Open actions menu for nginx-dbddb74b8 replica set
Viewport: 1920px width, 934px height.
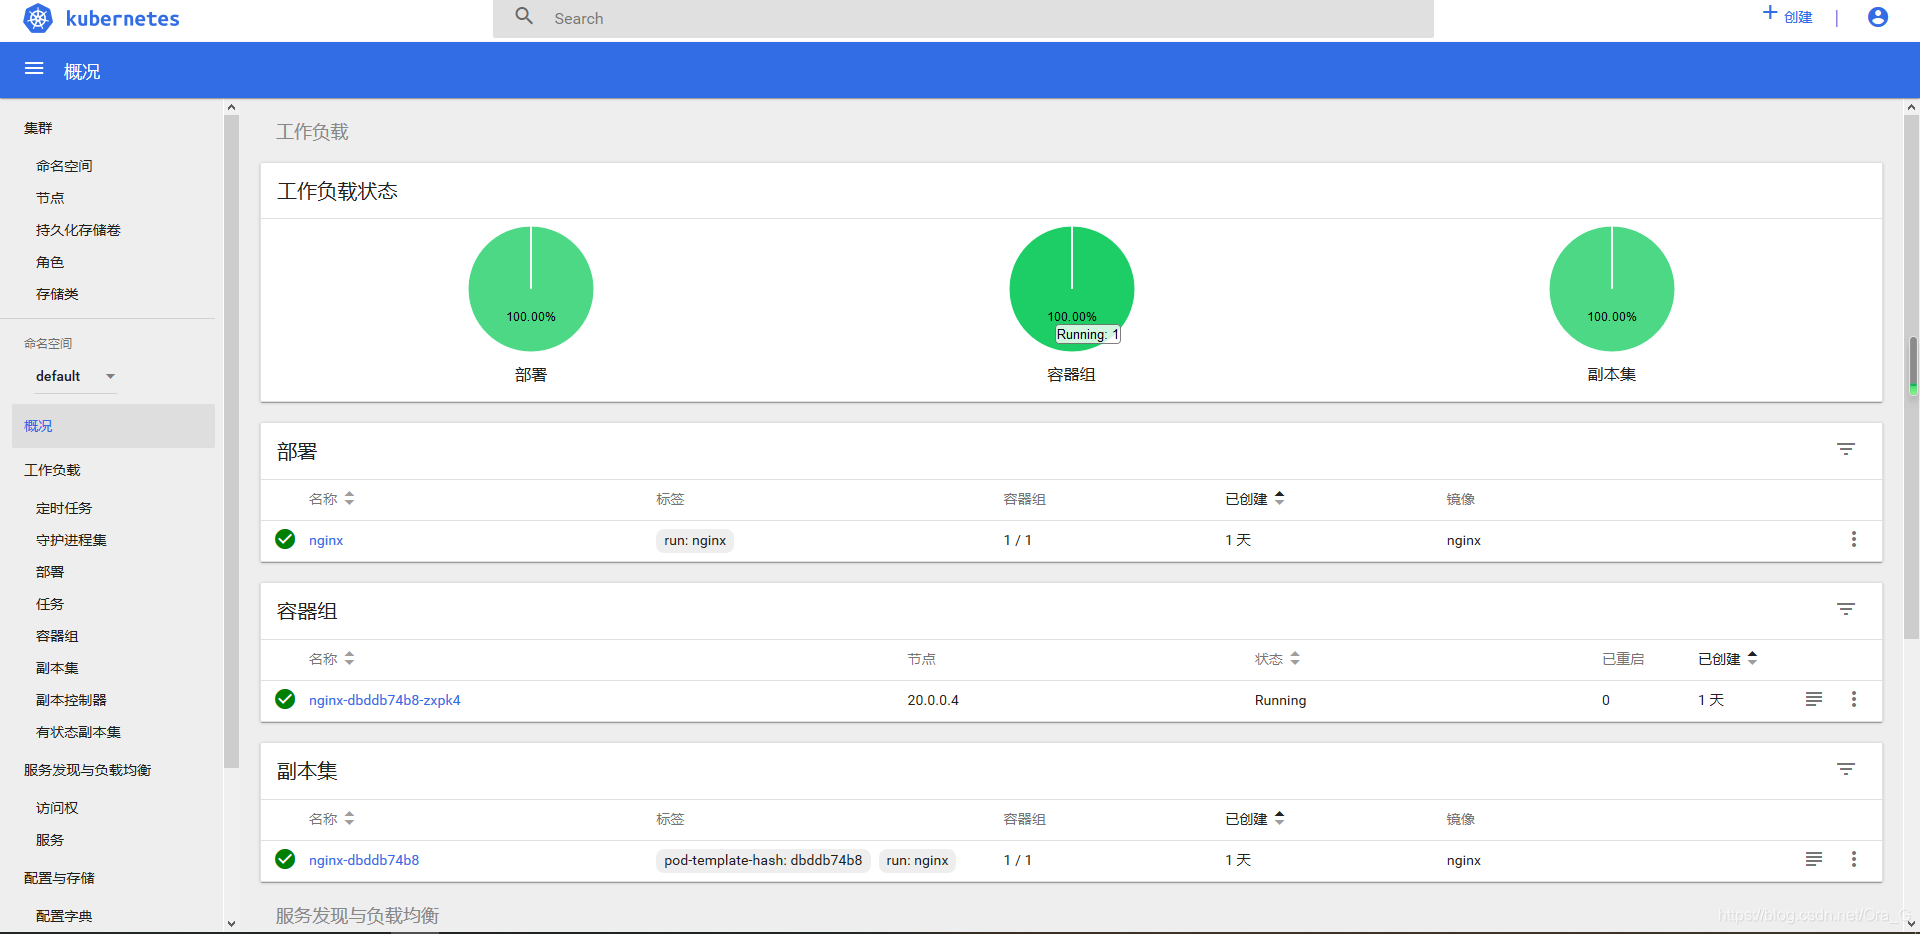point(1853,859)
